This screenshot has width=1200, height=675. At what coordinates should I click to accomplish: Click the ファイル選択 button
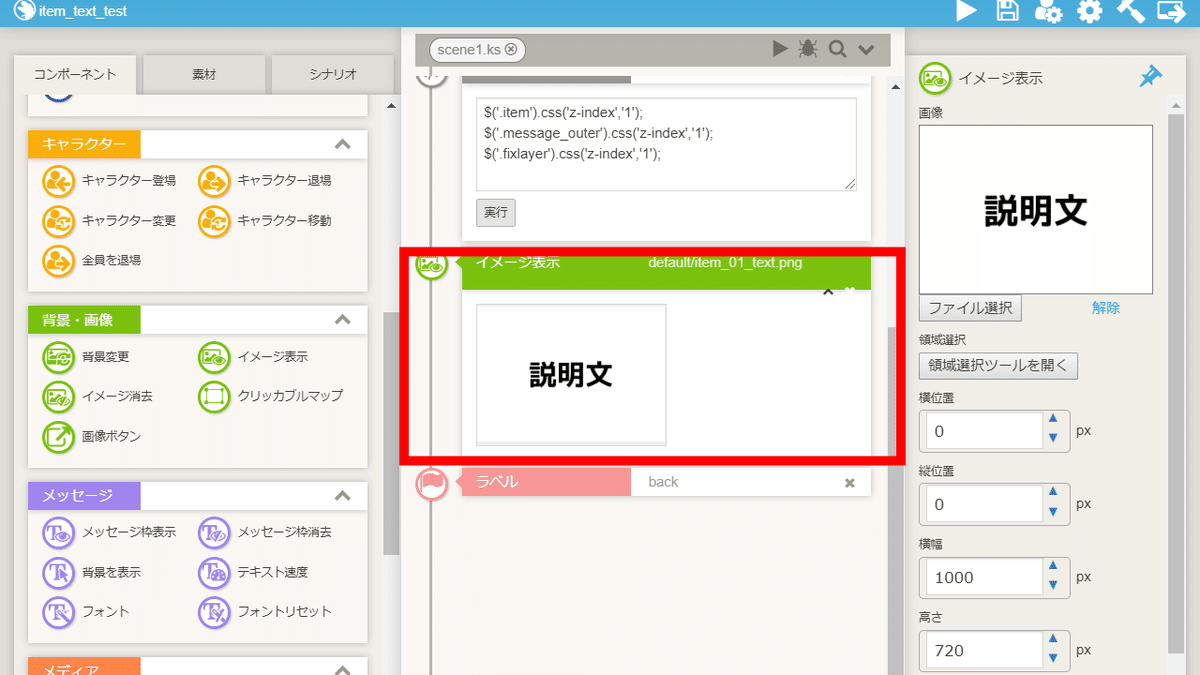pyautogui.click(x=970, y=308)
